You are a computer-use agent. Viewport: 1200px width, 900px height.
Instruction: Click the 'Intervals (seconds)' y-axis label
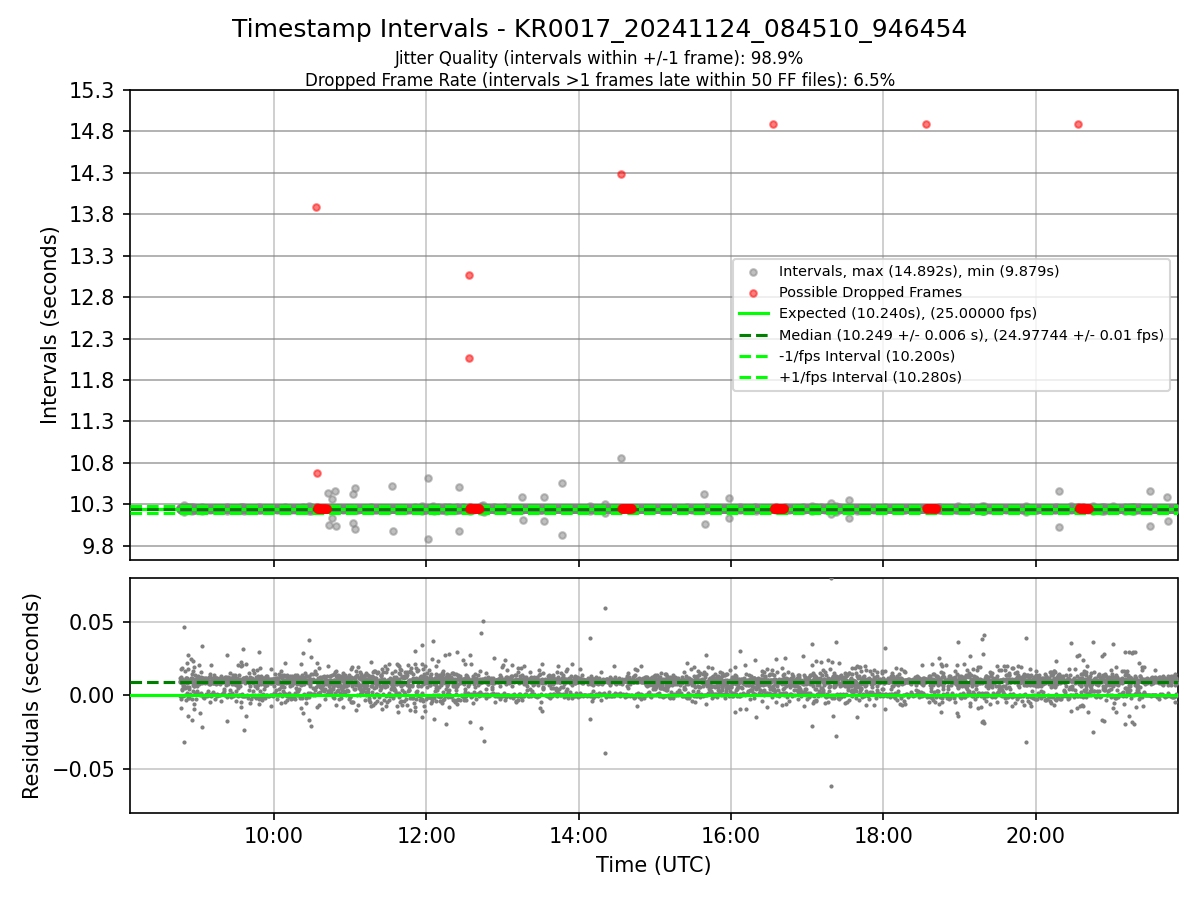(x=50, y=325)
